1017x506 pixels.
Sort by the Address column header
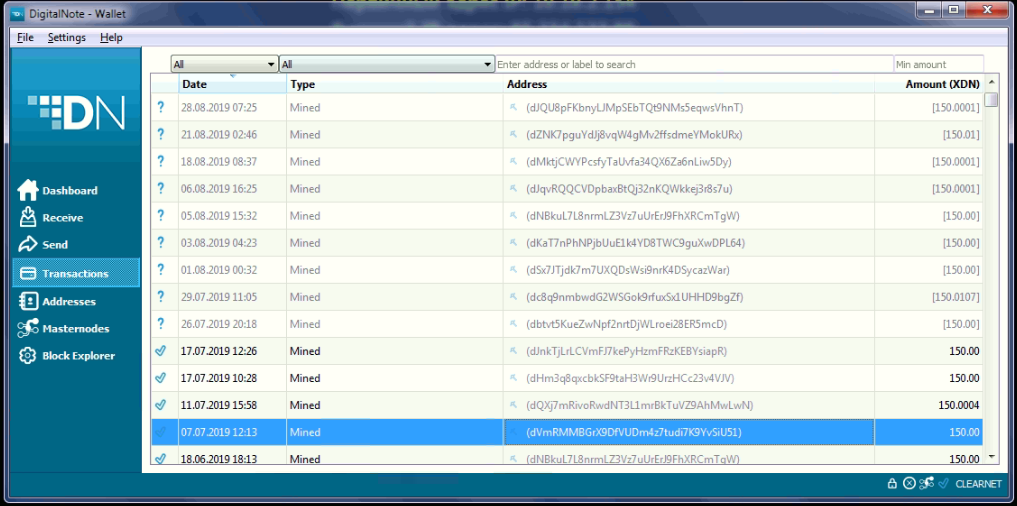pos(689,84)
